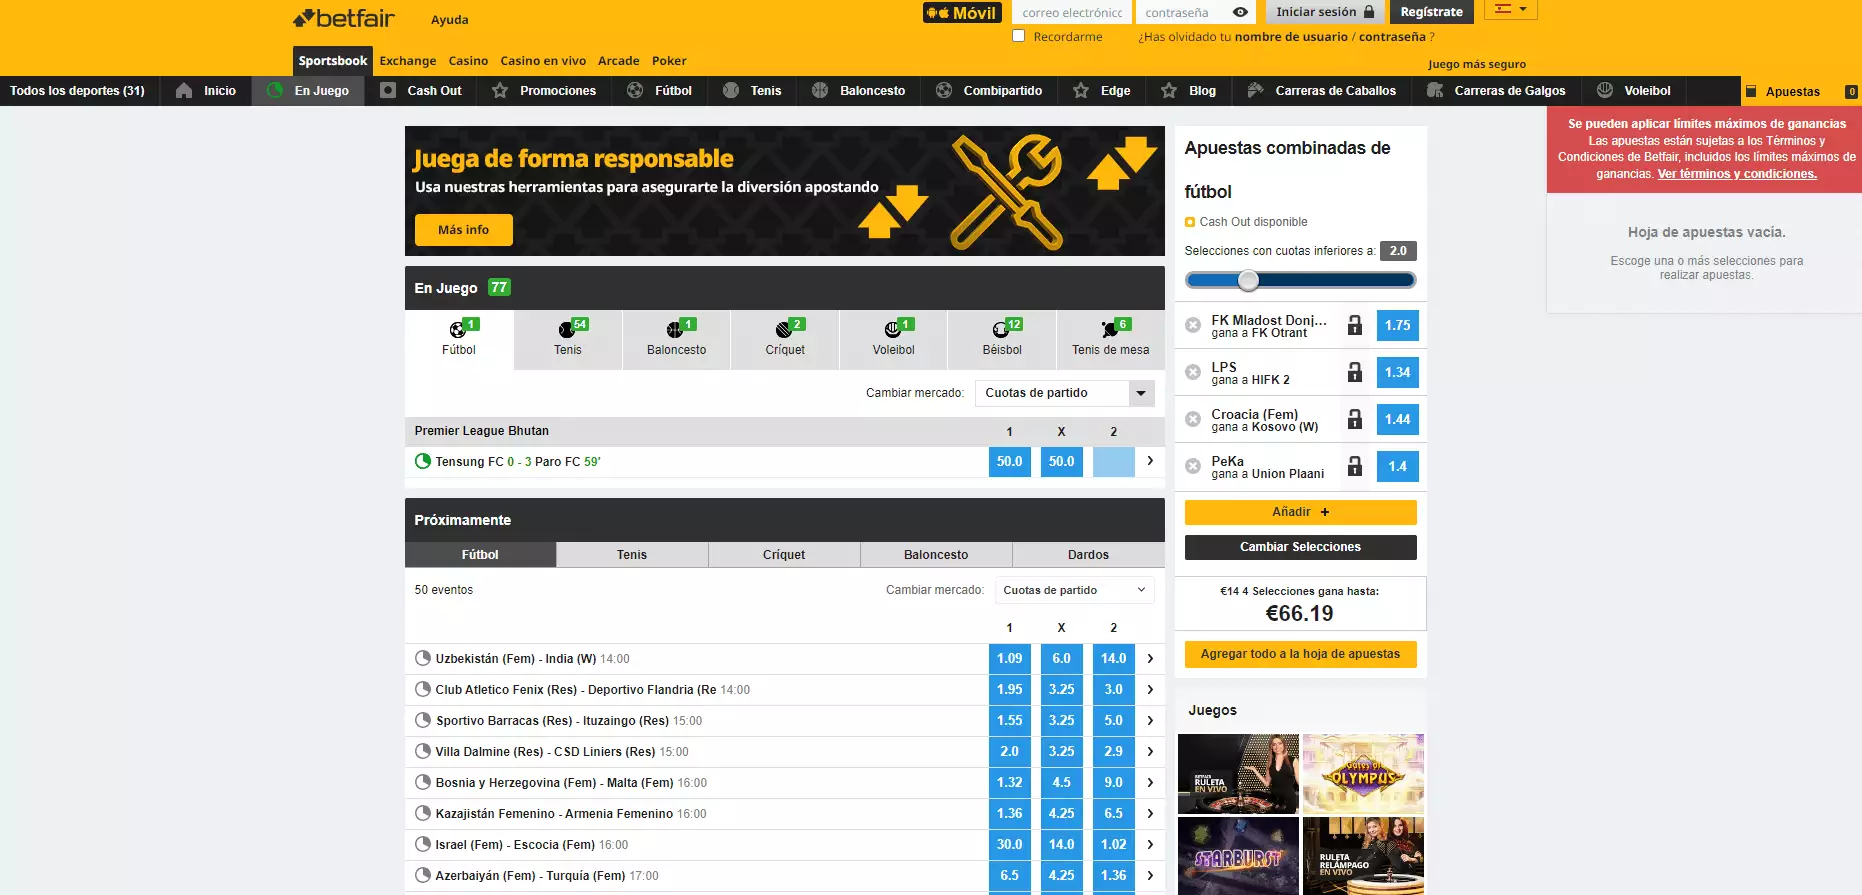Lock the Croacia (Fem) selection
The image size is (1862, 895).
[1355, 419]
